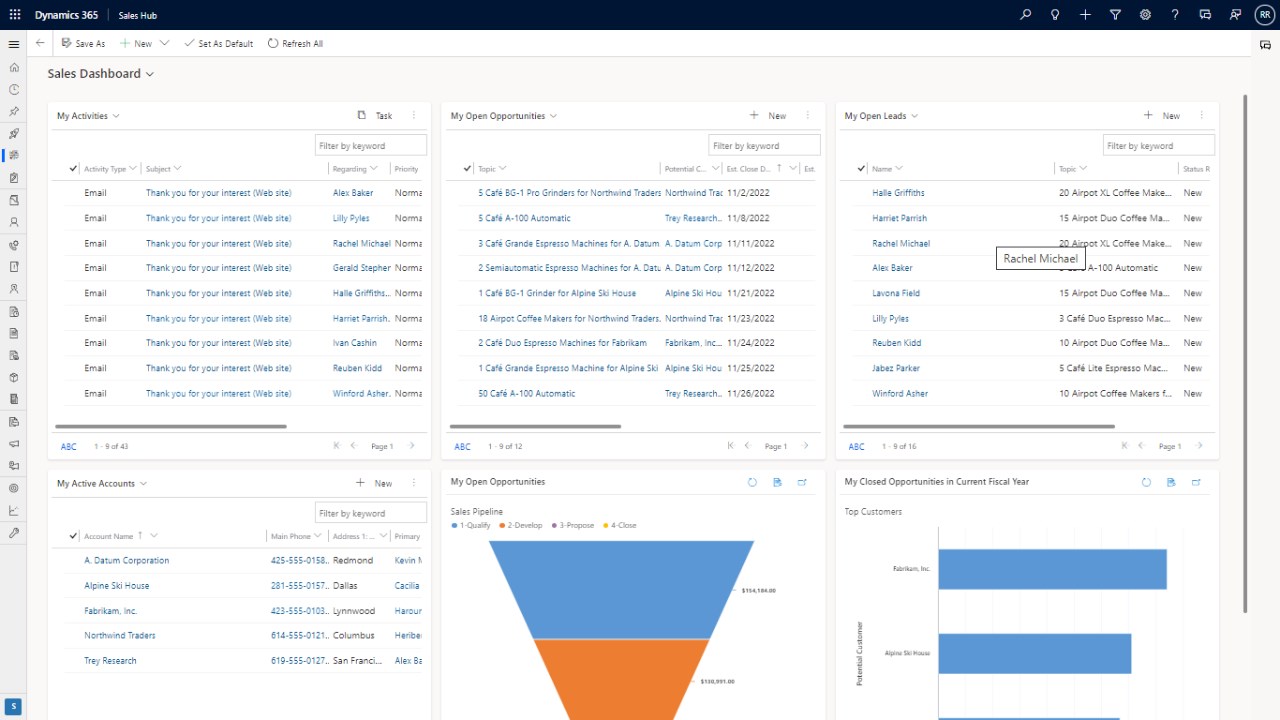Screen dimensions: 1280x720
Task: View records for Sales Pipeline chart
Action: (777, 482)
